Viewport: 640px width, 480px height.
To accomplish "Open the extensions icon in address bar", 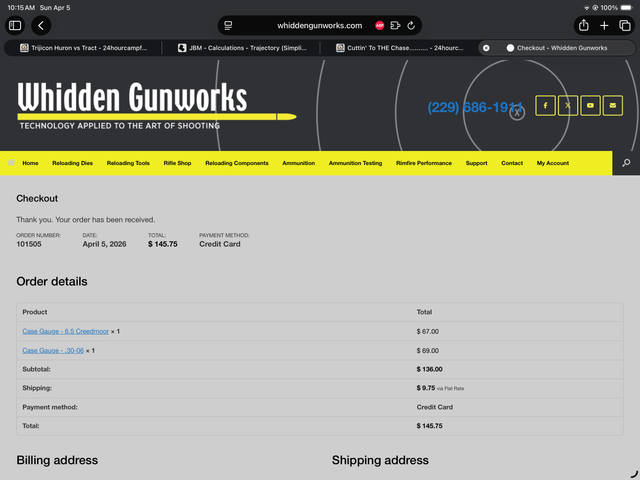I will (x=395, y=25).
